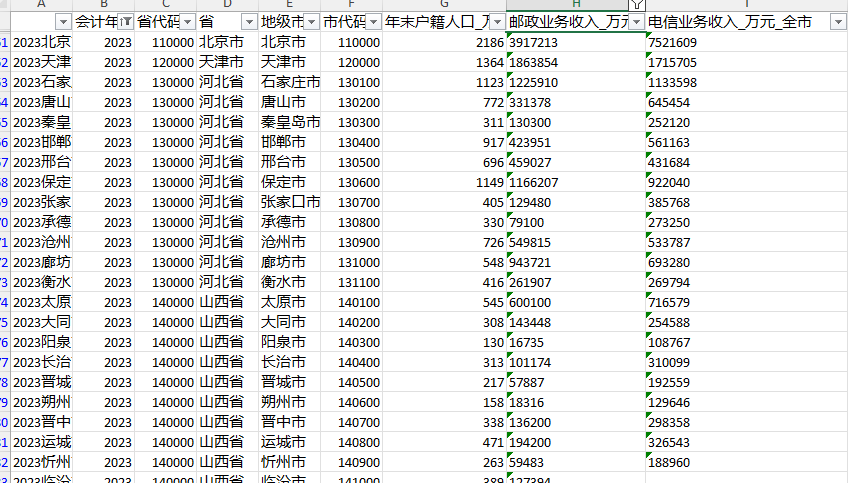This screenshot has height=483, width=848.
Task: Select population value 2186
Action: 445,42
